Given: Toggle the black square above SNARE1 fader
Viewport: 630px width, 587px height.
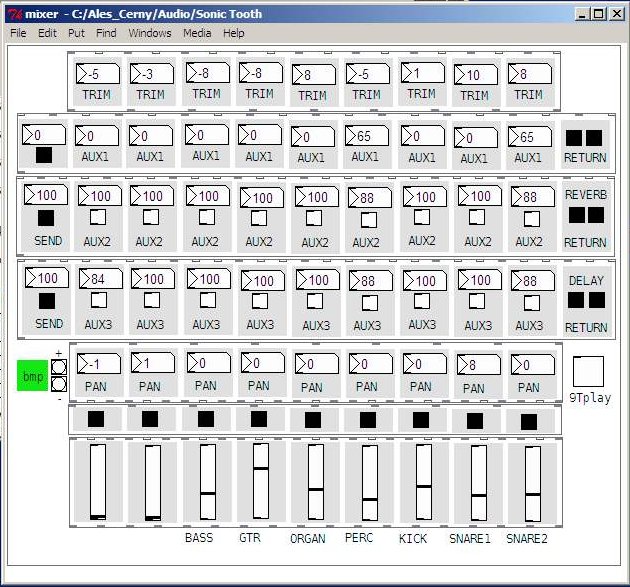Looking at the screenshot, I should pos(475,421).
